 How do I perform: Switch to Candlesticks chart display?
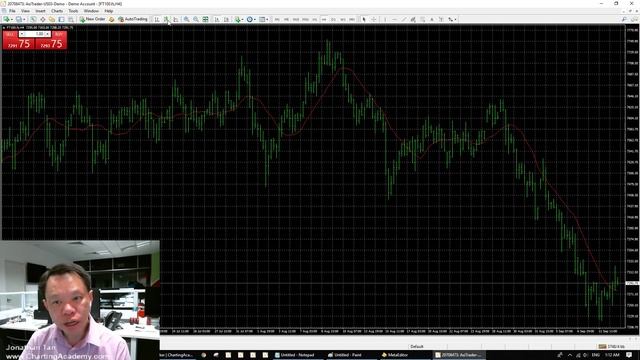pyautogui.click(x=167, y=19)
